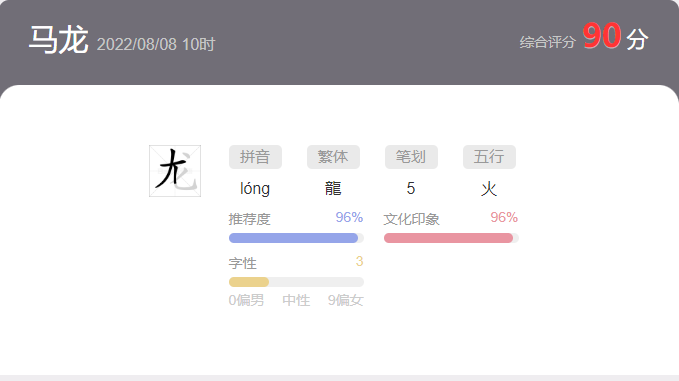This screenshot has height=381, width=679.
Task: Click the 繁体 label tag
Action: (333, 157)
